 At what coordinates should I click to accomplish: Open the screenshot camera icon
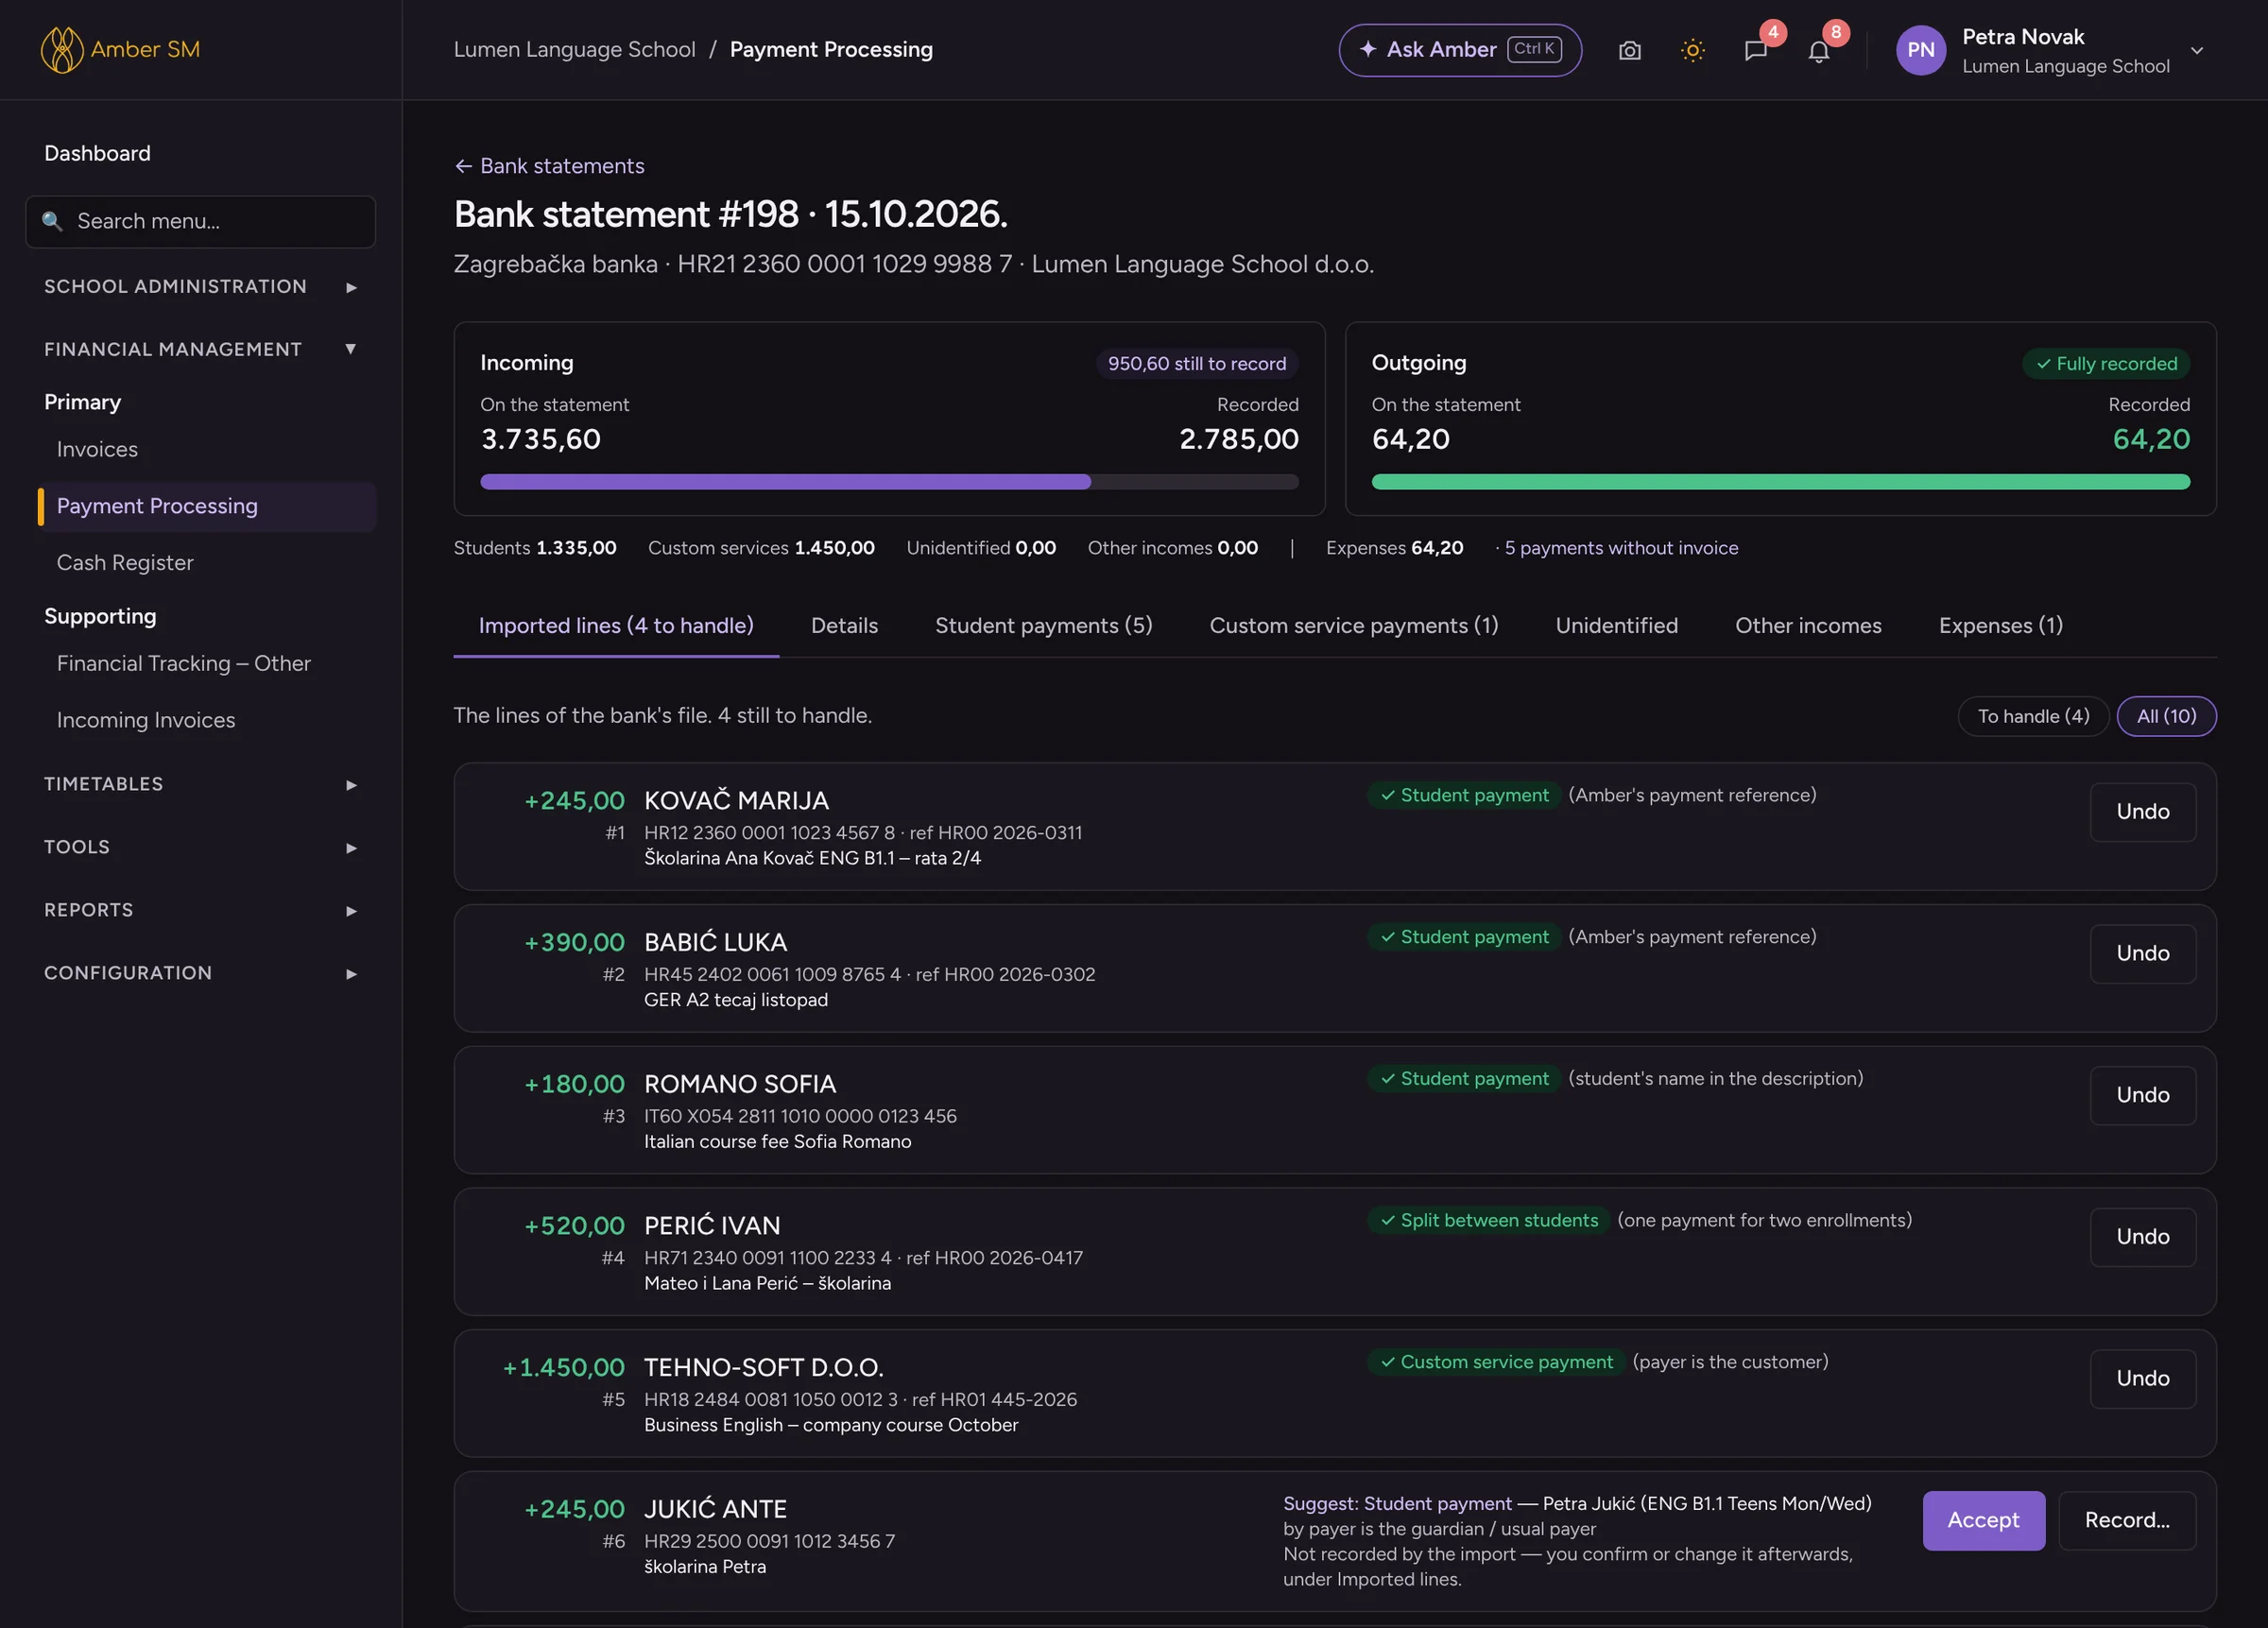[x=1630, y=50]
